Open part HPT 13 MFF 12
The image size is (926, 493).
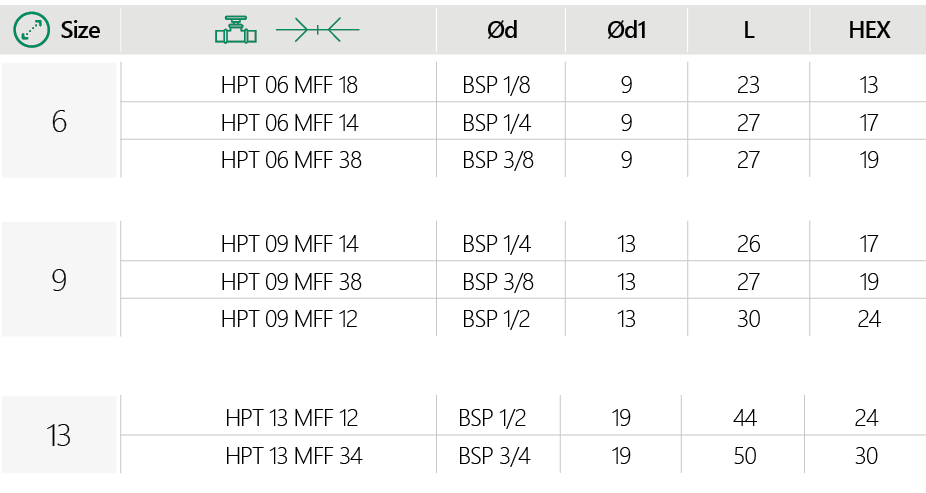[291, 418]
